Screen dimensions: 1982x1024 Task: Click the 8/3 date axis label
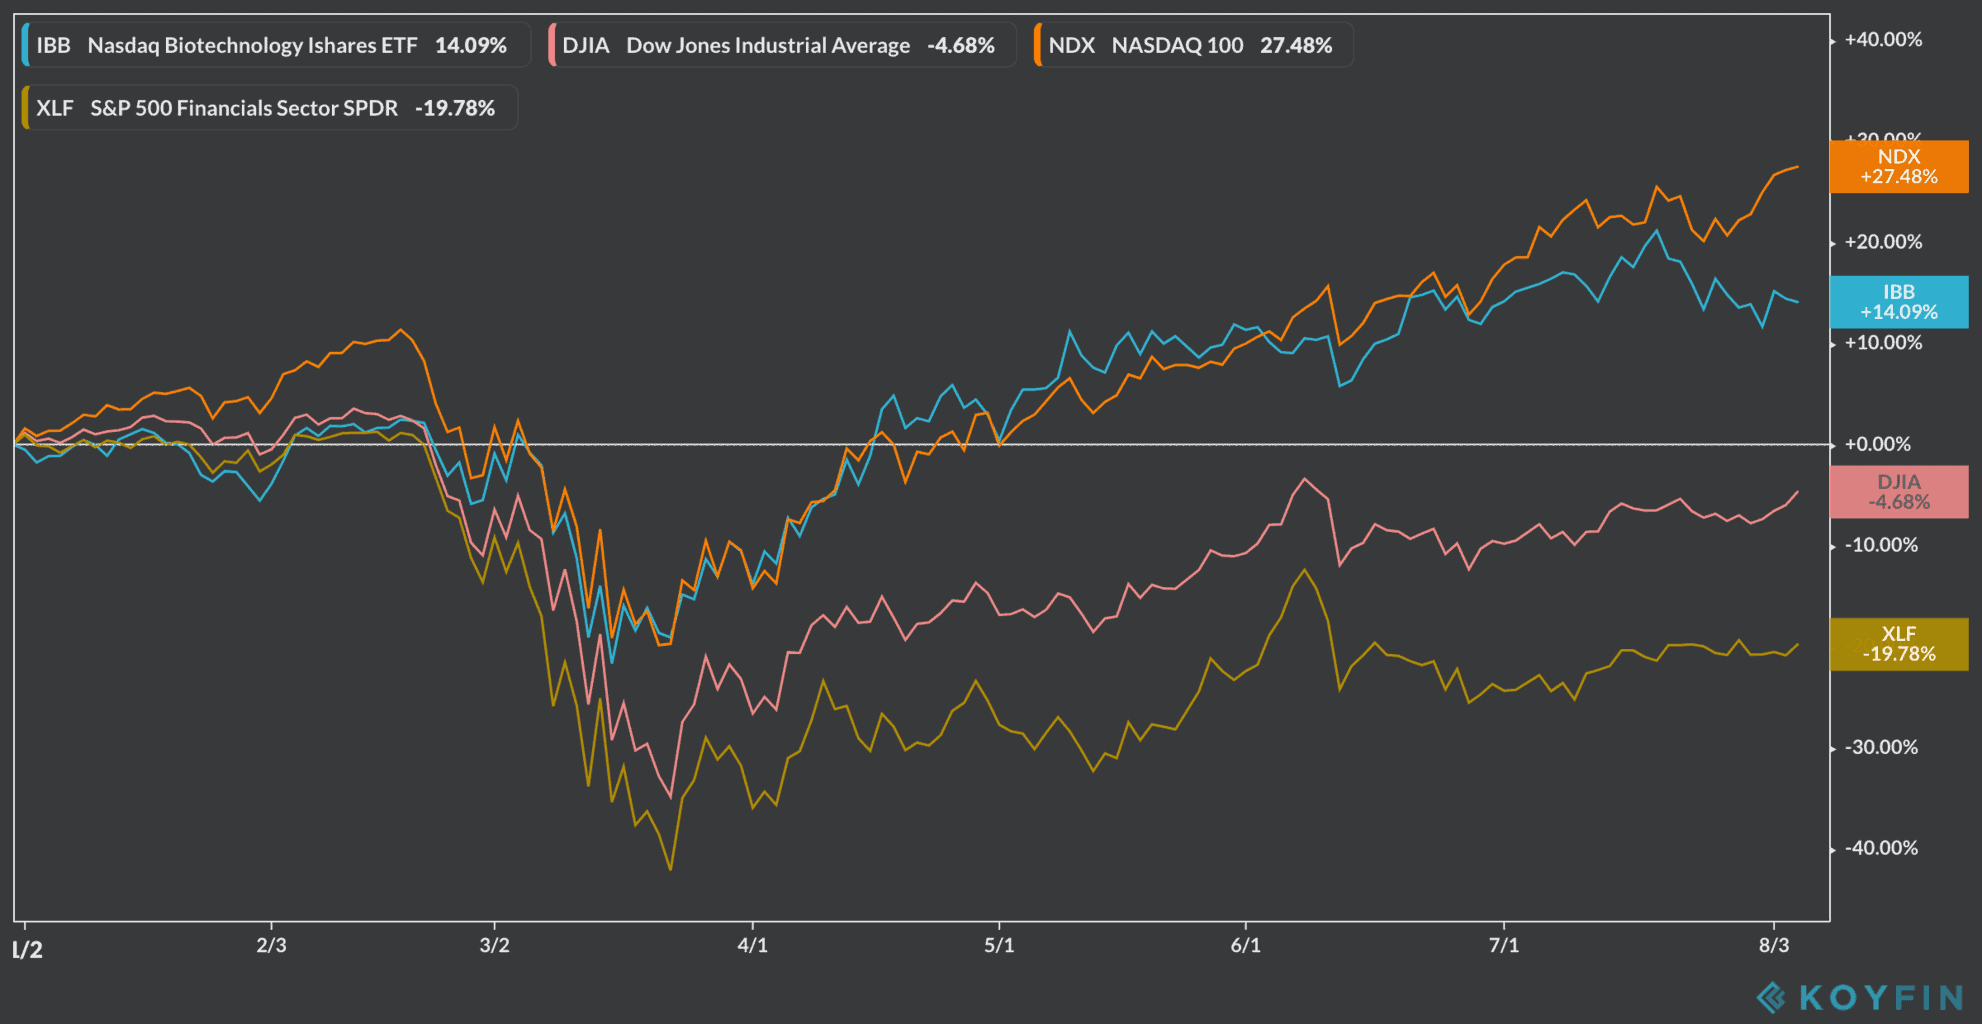point(1774,945)
